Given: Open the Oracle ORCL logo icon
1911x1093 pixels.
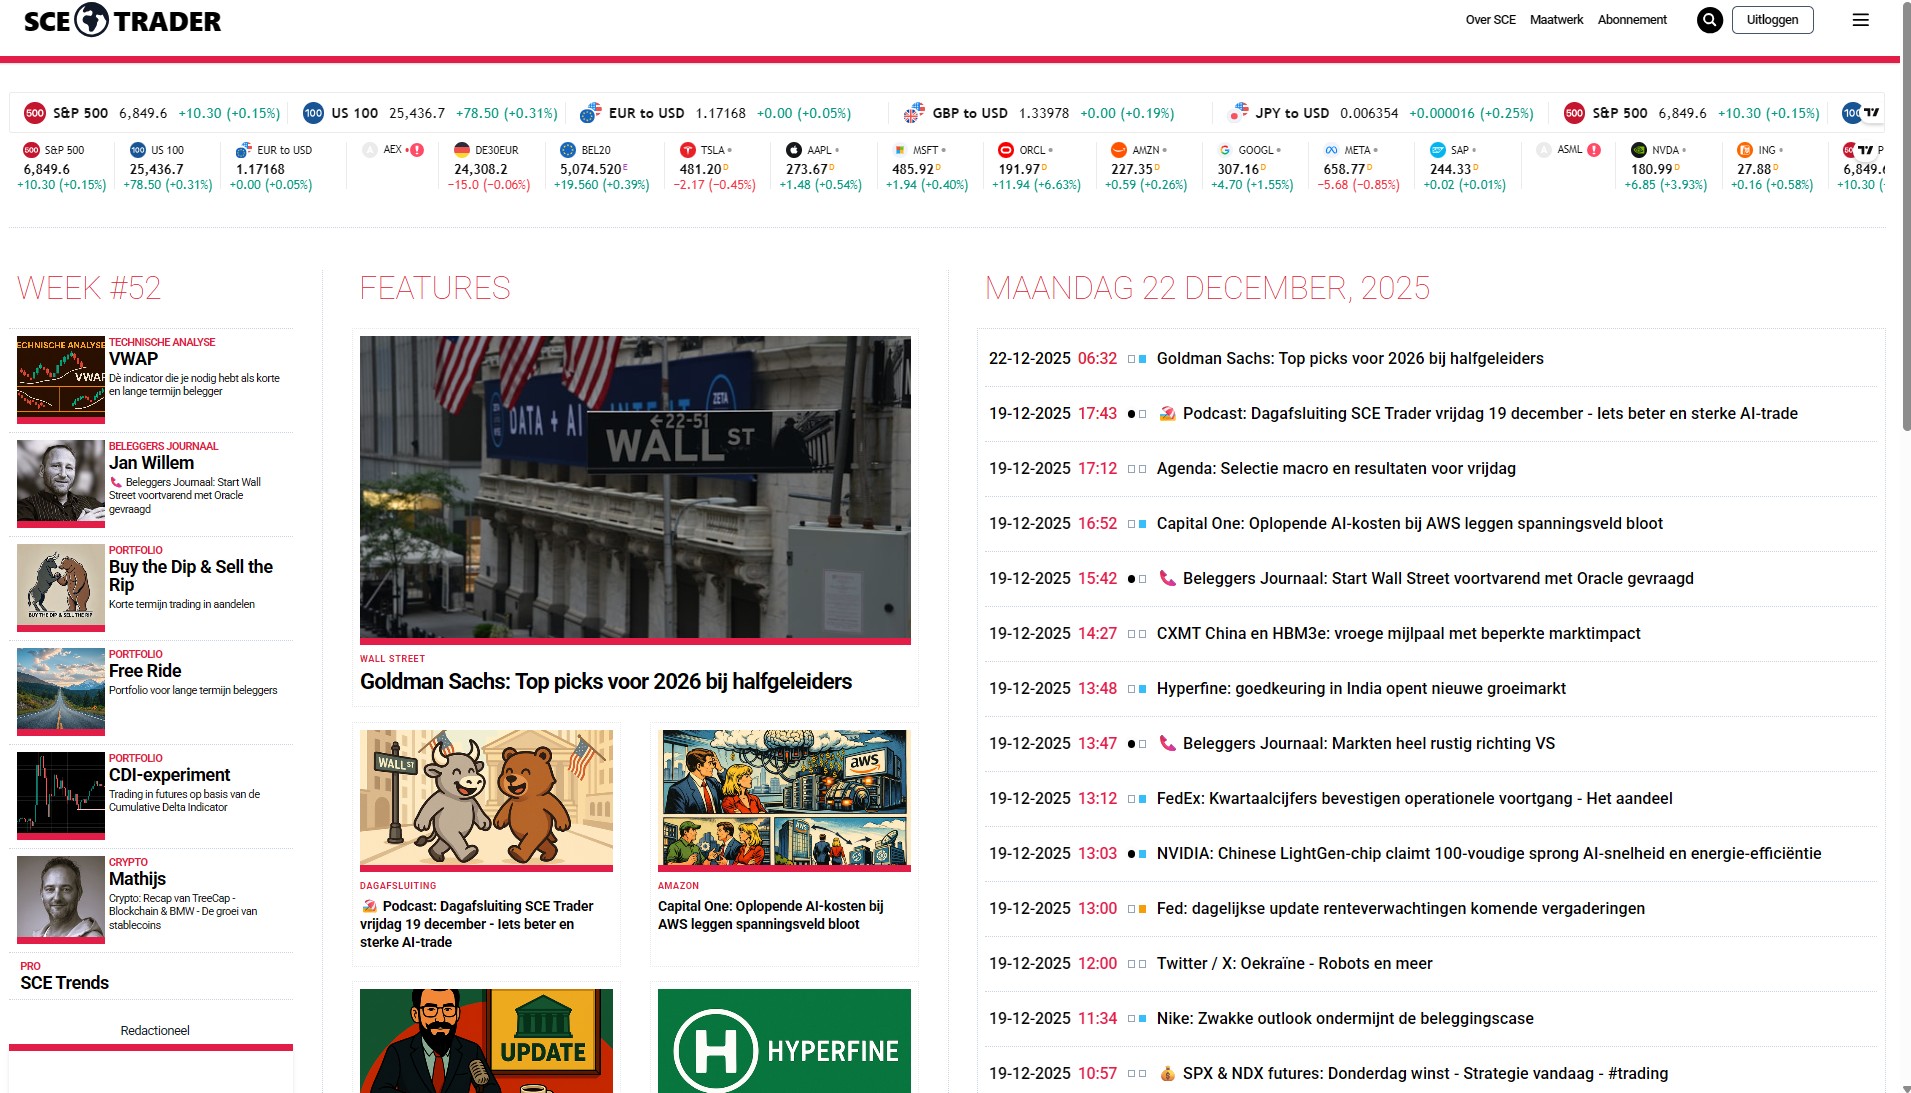Looking at the screenshot, I should tap(1006, 150).
